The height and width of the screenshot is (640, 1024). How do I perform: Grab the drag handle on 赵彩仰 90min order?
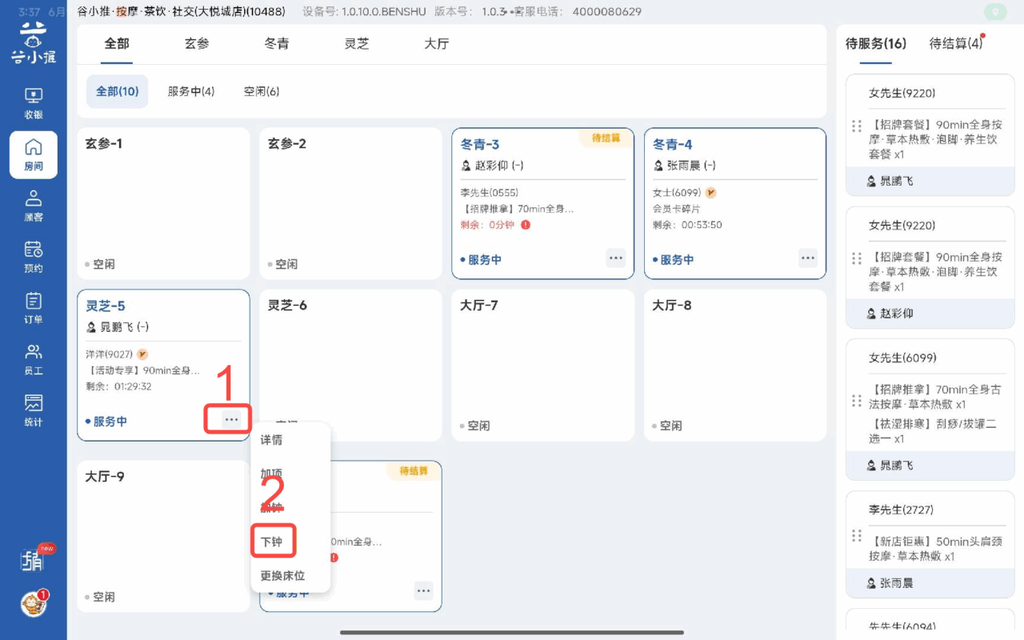[857, 259]
